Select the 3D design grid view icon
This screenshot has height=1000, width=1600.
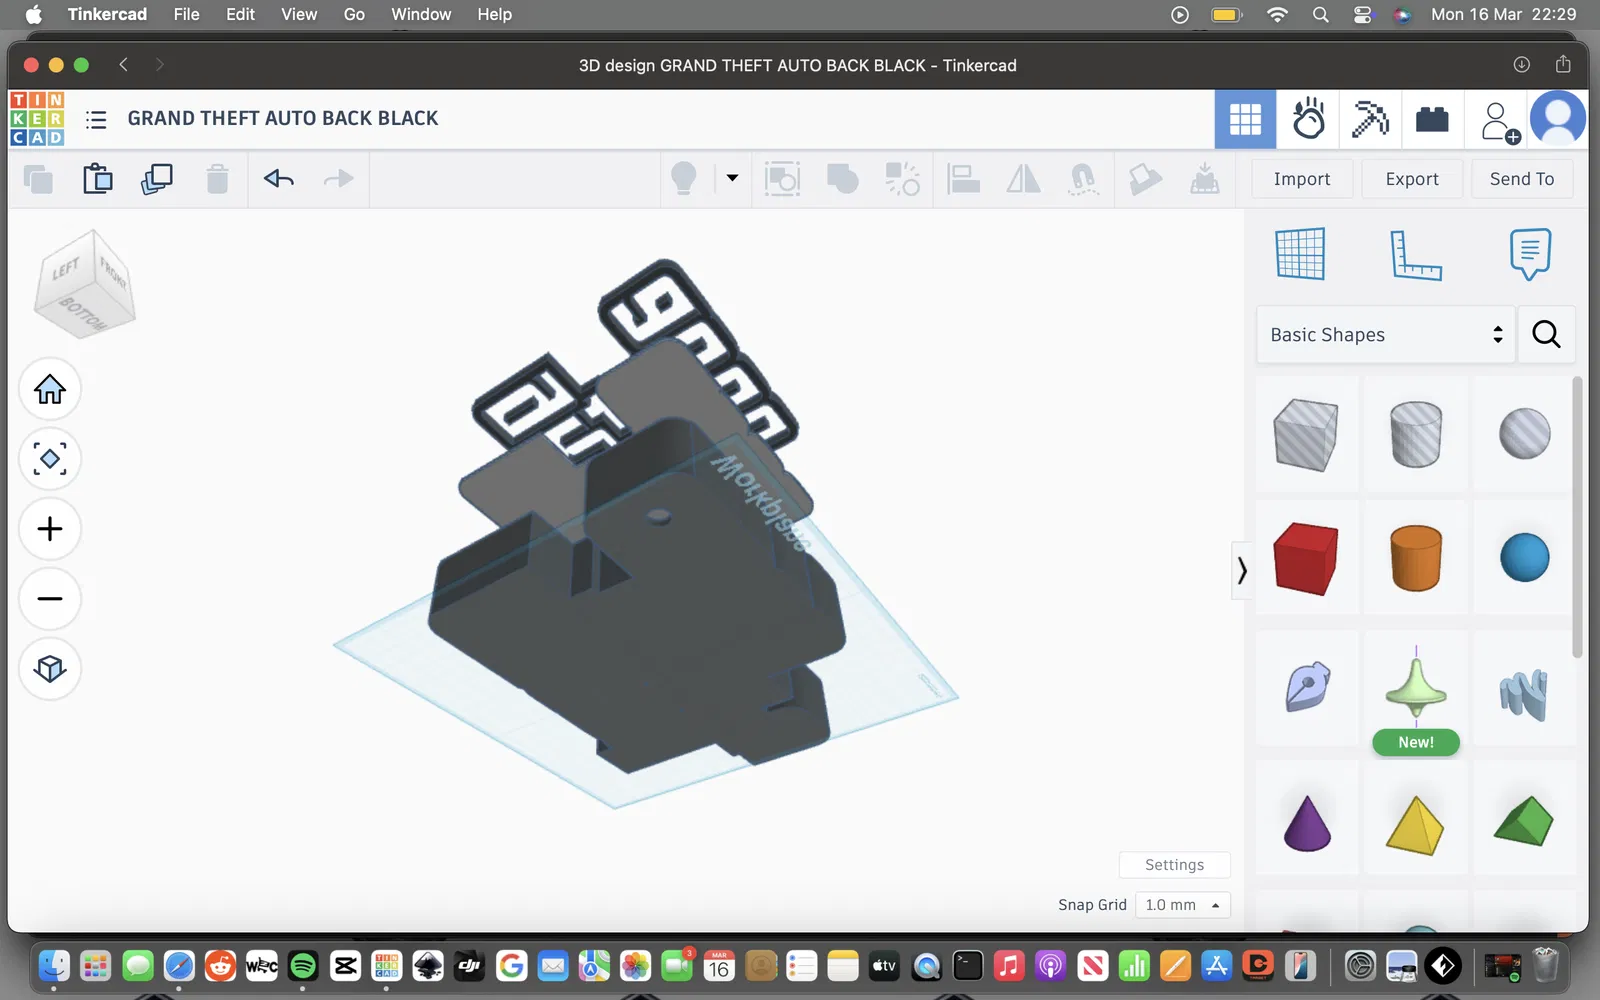1245,119
